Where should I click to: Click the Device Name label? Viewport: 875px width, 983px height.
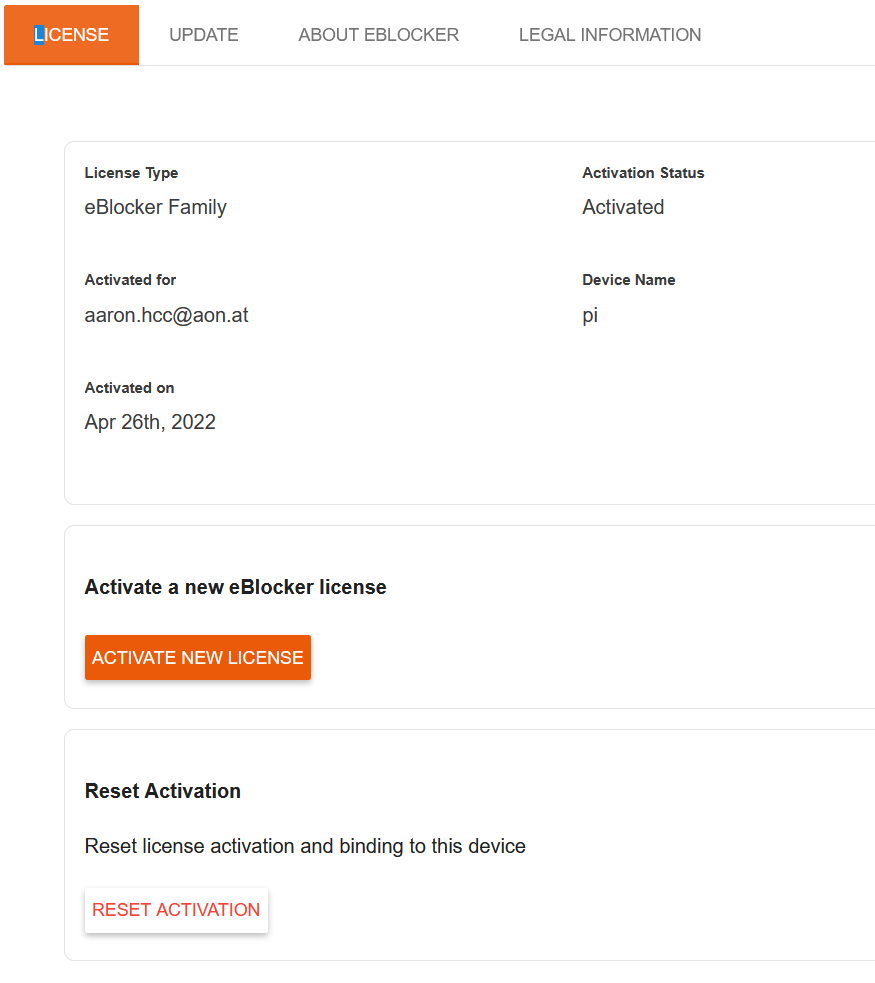point(629,280)
